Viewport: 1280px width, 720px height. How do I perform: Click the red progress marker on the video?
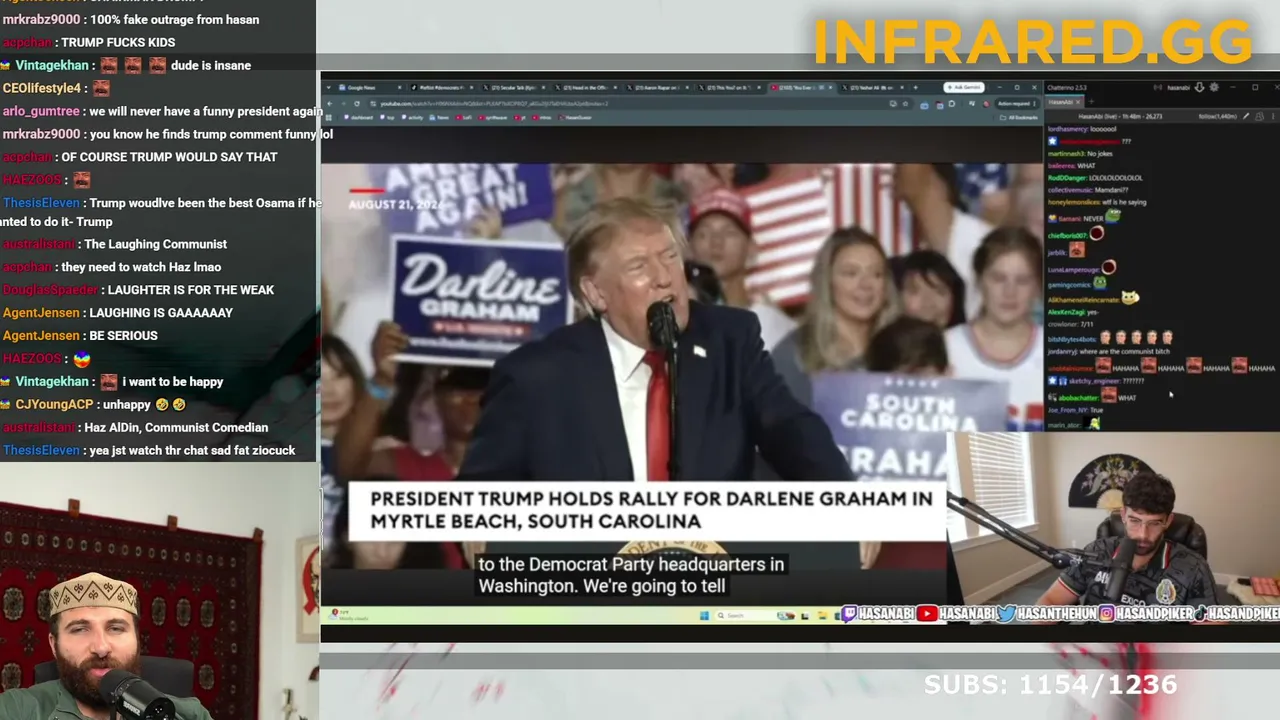click(x=366, y=190)
